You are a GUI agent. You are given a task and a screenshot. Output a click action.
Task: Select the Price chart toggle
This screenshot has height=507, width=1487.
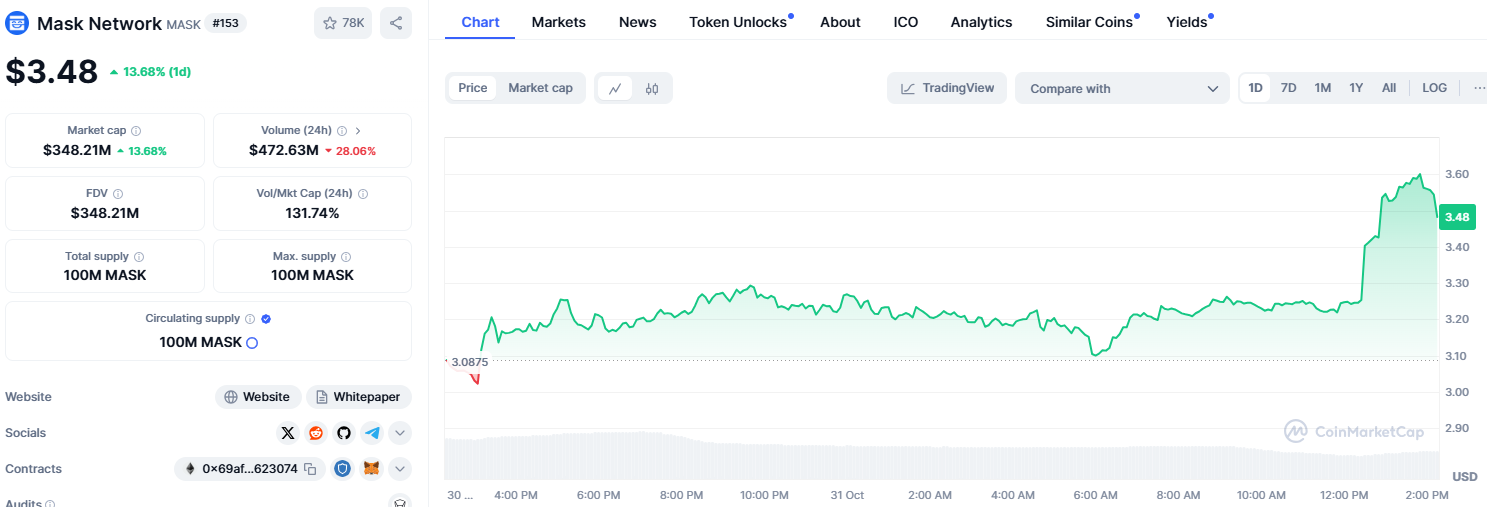[473, 88]
